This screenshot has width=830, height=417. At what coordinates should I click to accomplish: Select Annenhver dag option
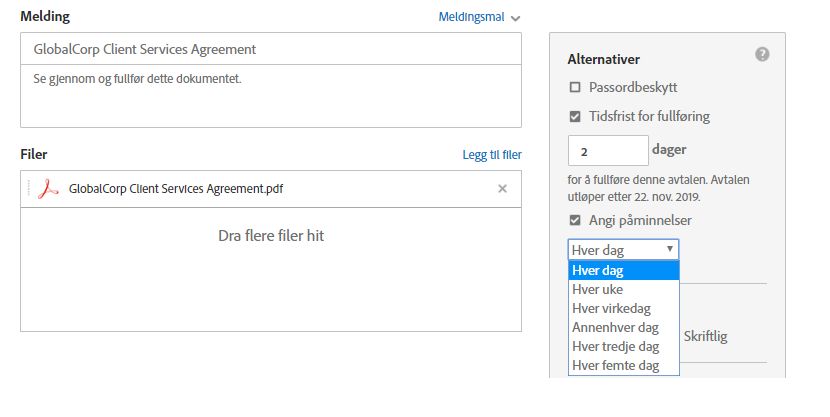[x=624, y=328]
